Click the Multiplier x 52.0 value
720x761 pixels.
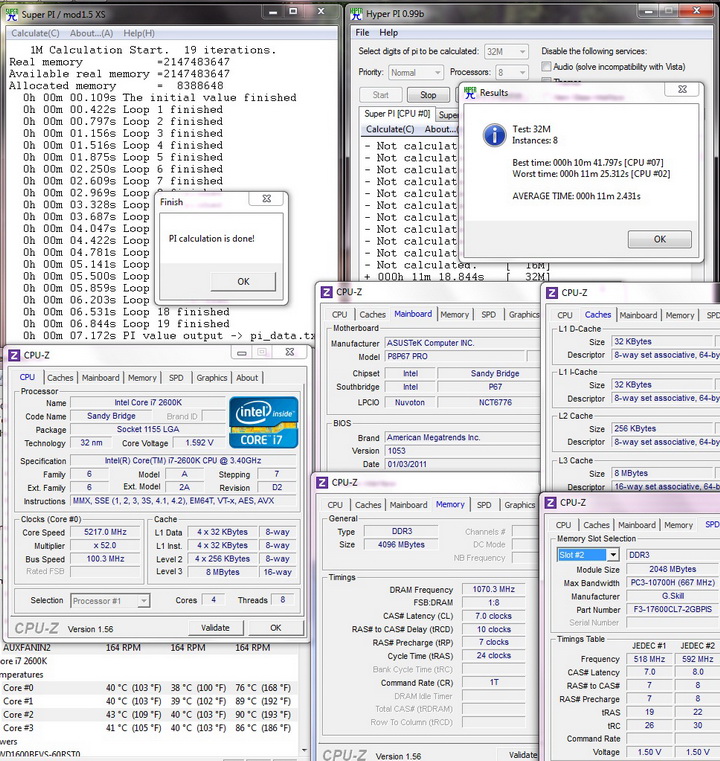click(x=105, y=546)
